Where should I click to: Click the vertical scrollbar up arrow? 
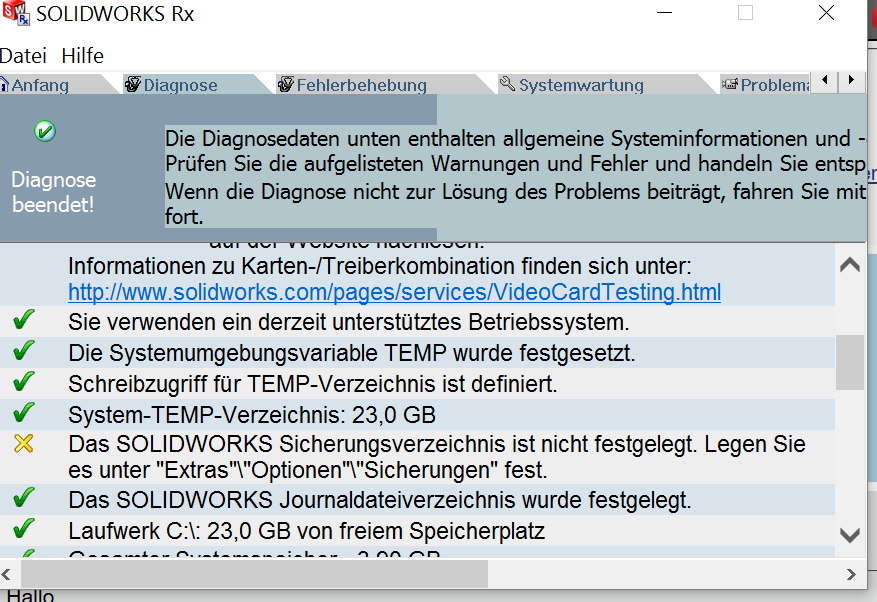tap(850, 264)
